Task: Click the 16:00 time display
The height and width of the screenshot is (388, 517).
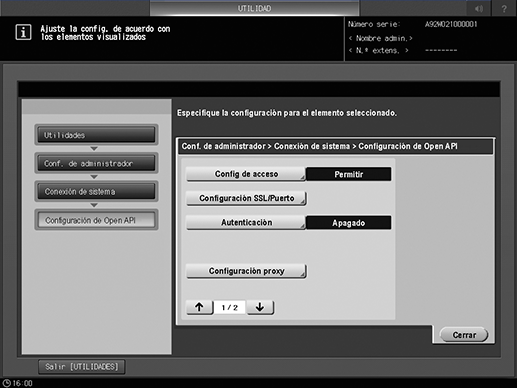Action: point(23,383)
